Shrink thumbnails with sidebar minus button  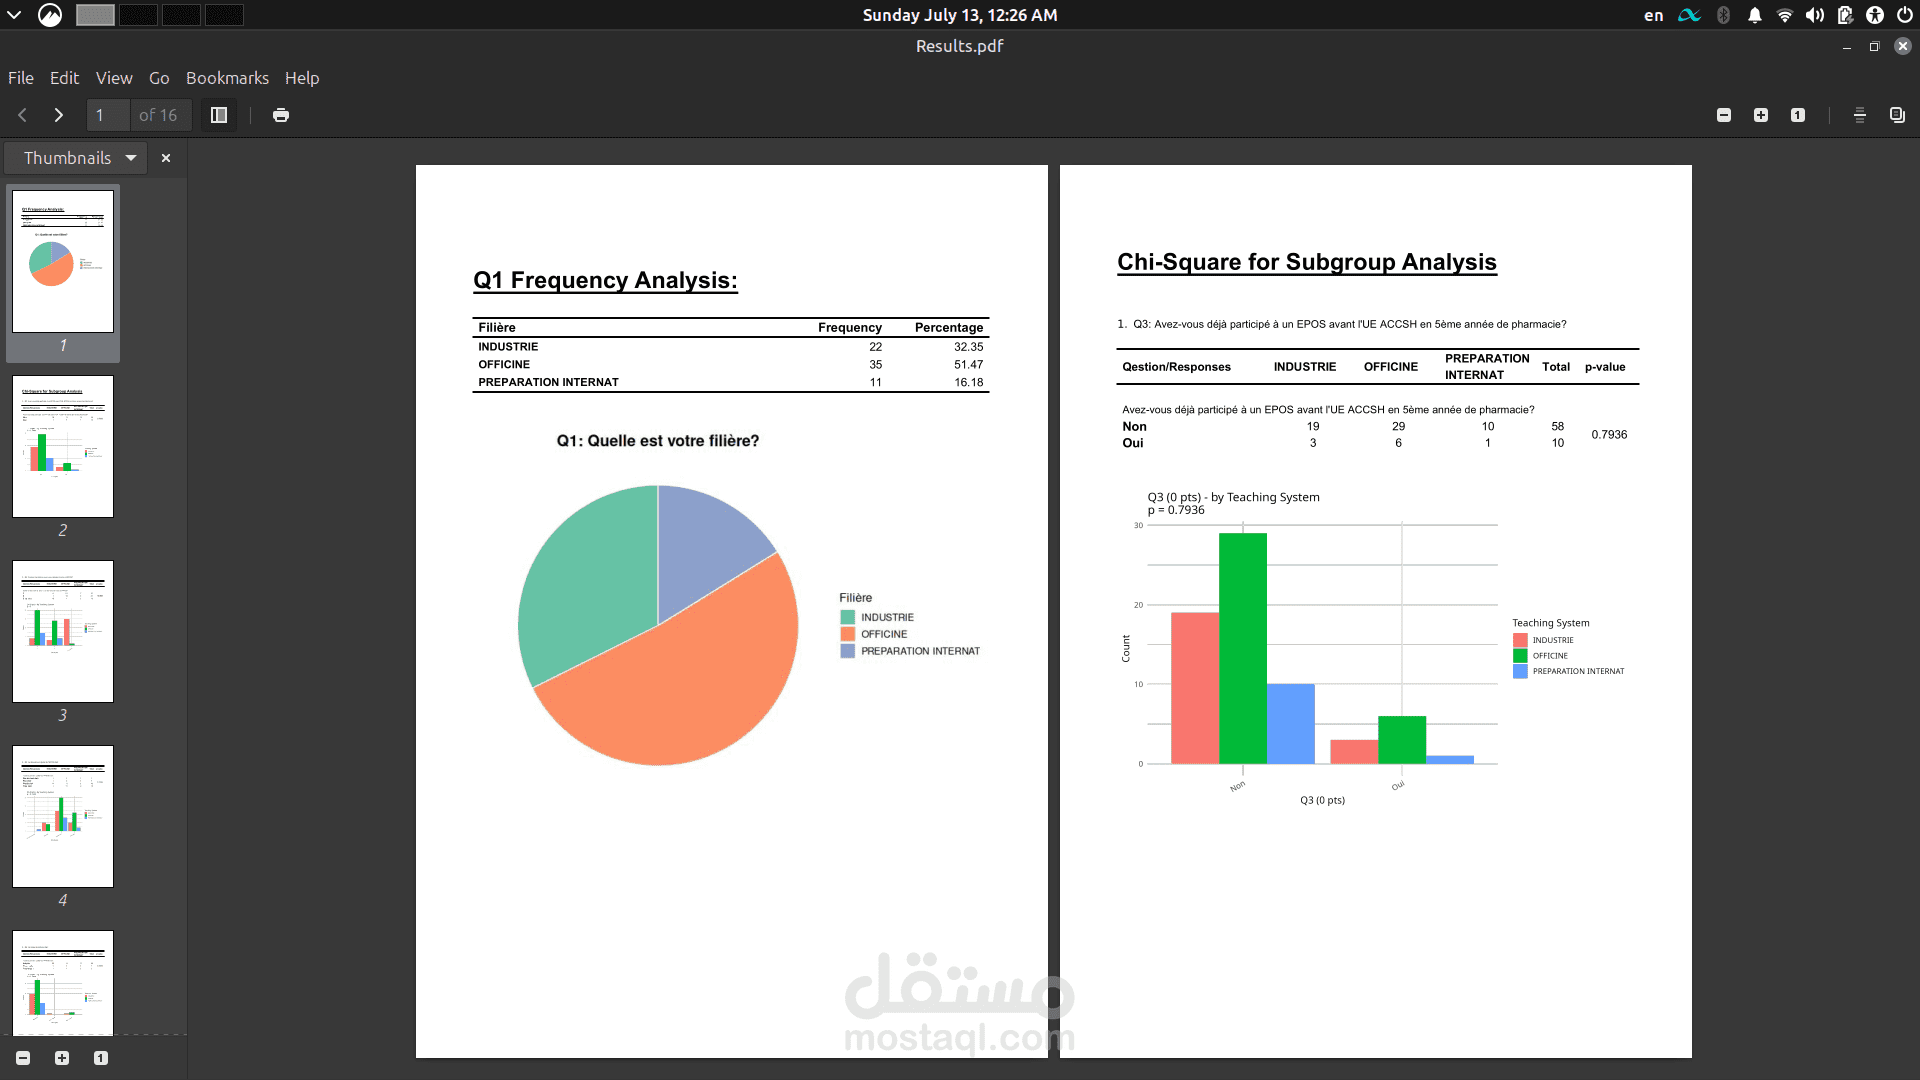pos(23,1058)
